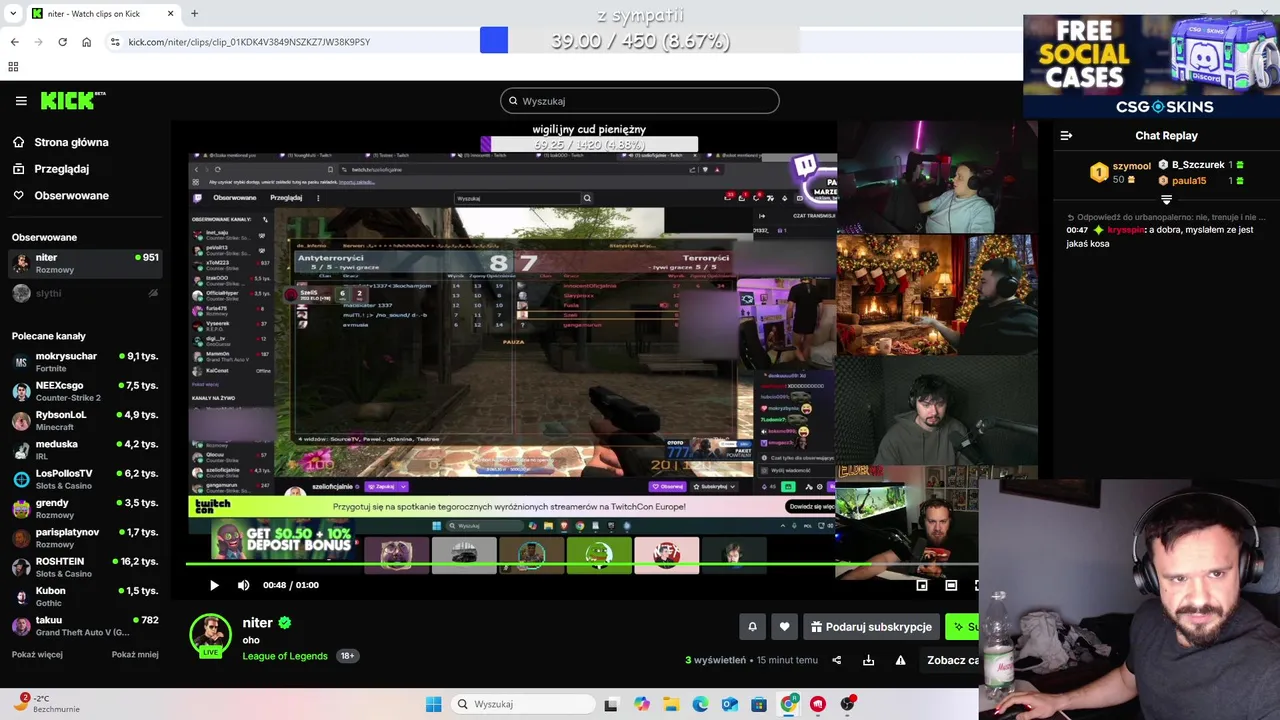Click szymool in the leaderboard
1280x720 pixels.
tap(1132, 166)
